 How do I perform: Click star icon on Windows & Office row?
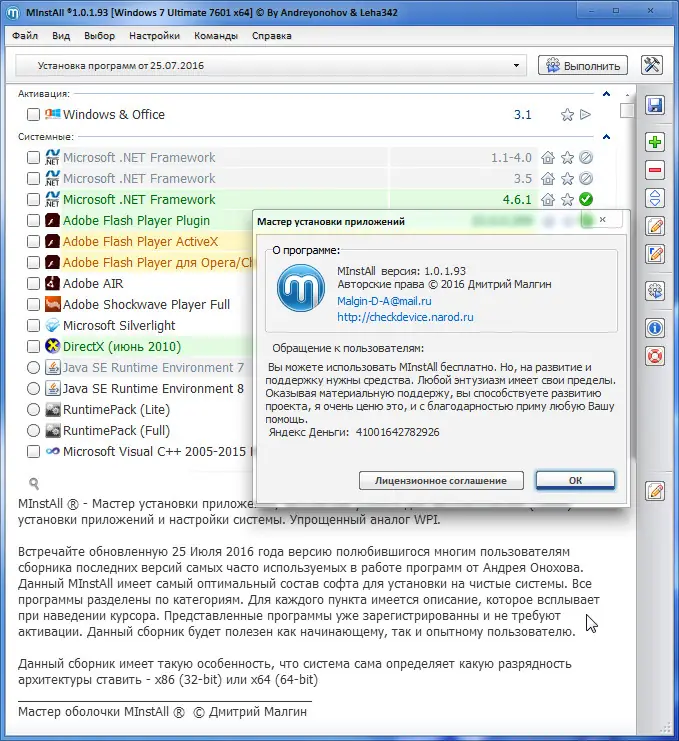[567, 115]
